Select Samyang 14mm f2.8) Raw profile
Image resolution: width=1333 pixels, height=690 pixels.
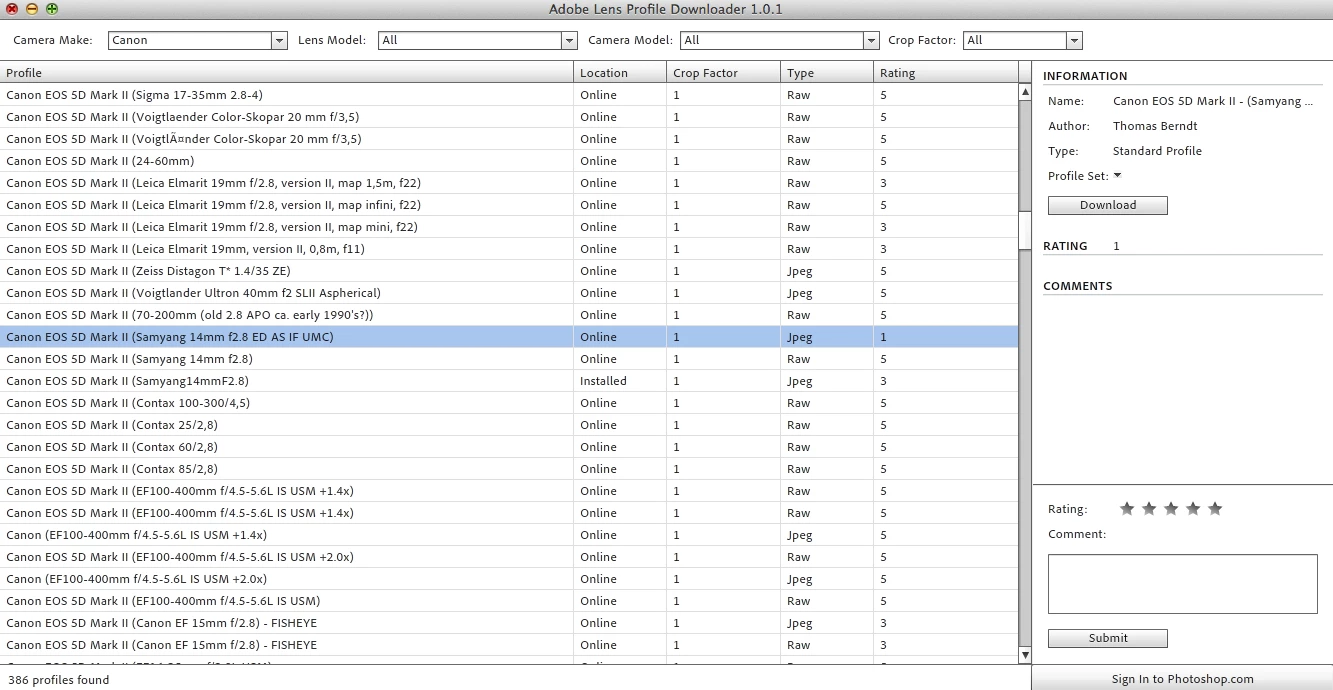tap(509, 359)
